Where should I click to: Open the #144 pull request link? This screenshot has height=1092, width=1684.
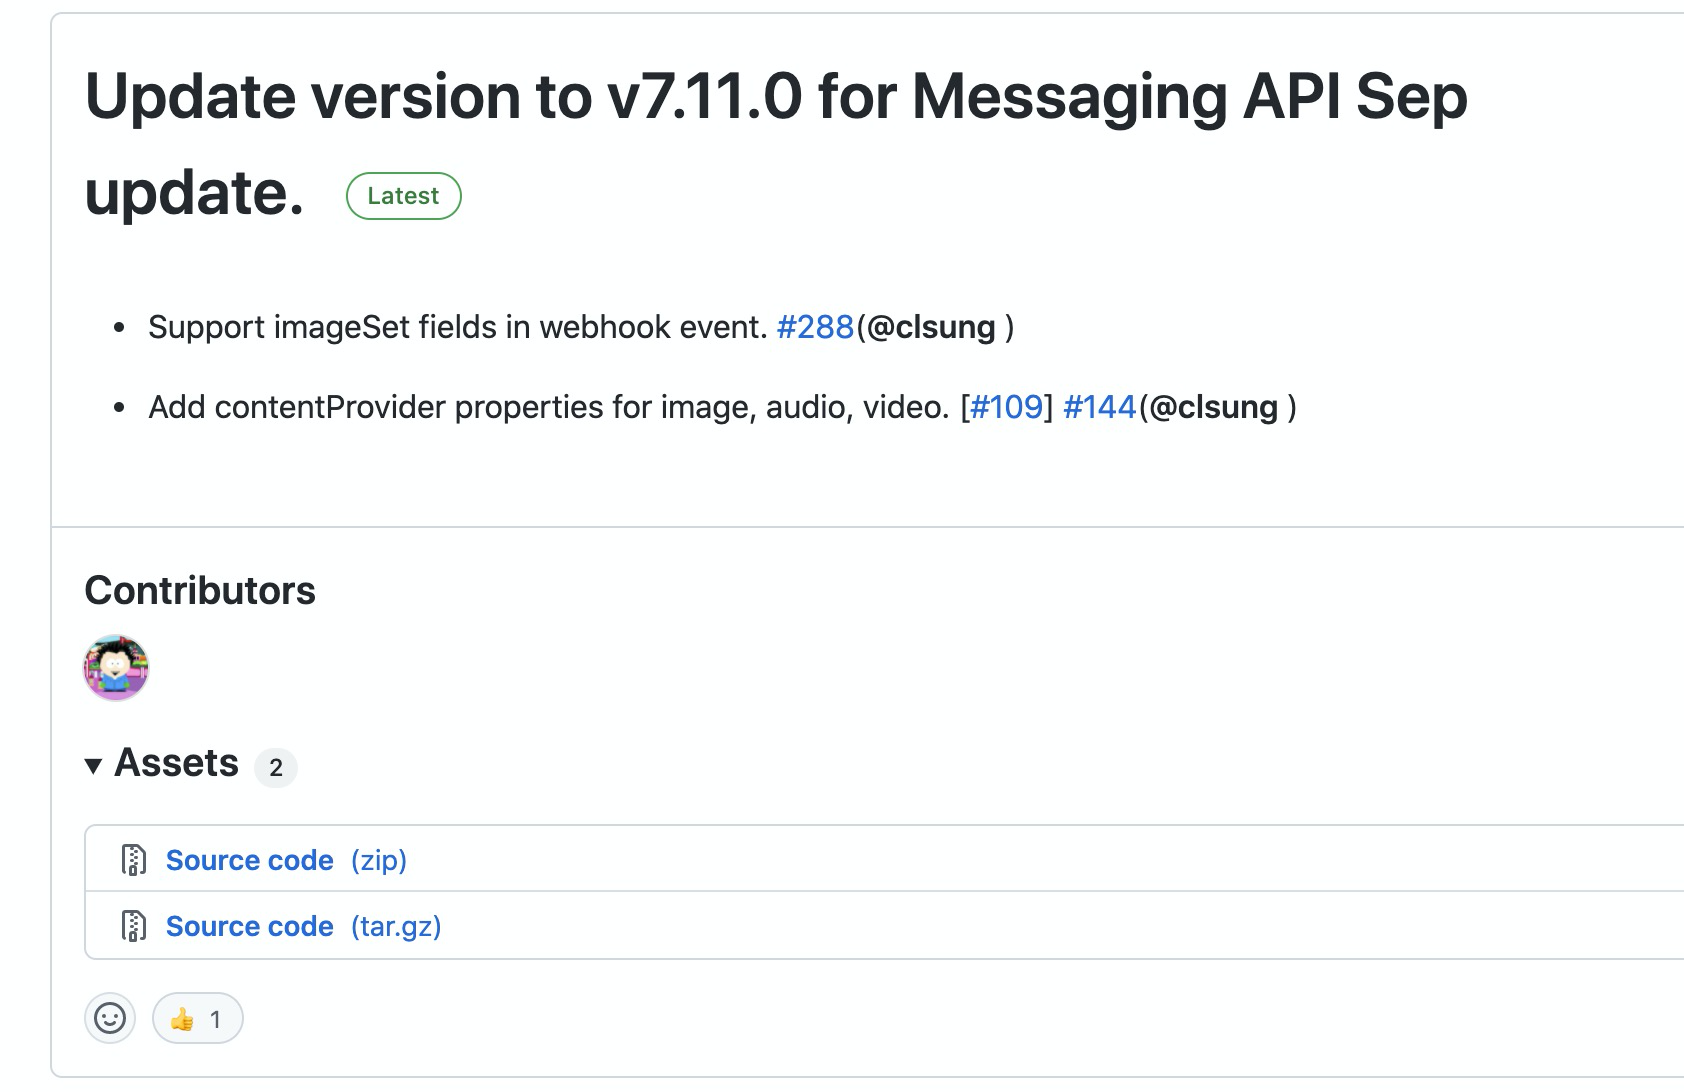tap(1100, 407)
